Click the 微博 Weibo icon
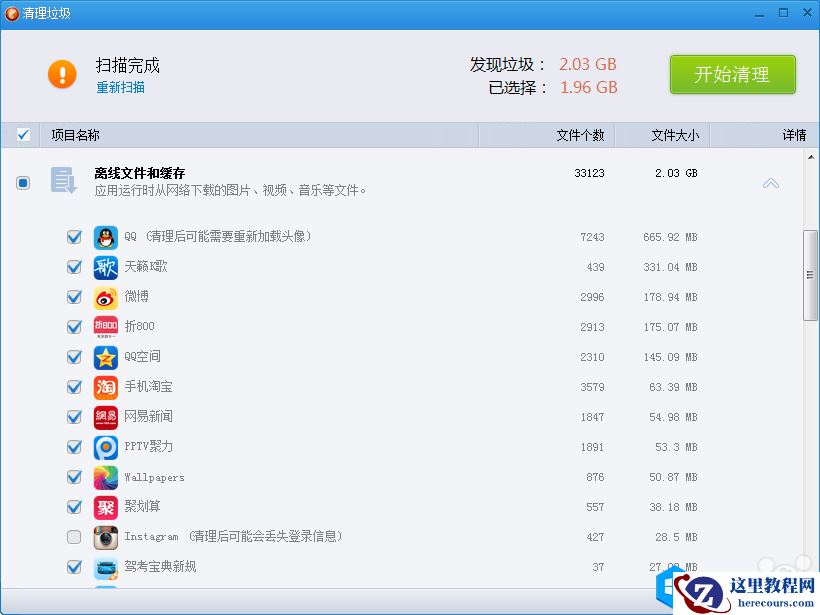This screenshot has width=820, height=615. point(105,297)
